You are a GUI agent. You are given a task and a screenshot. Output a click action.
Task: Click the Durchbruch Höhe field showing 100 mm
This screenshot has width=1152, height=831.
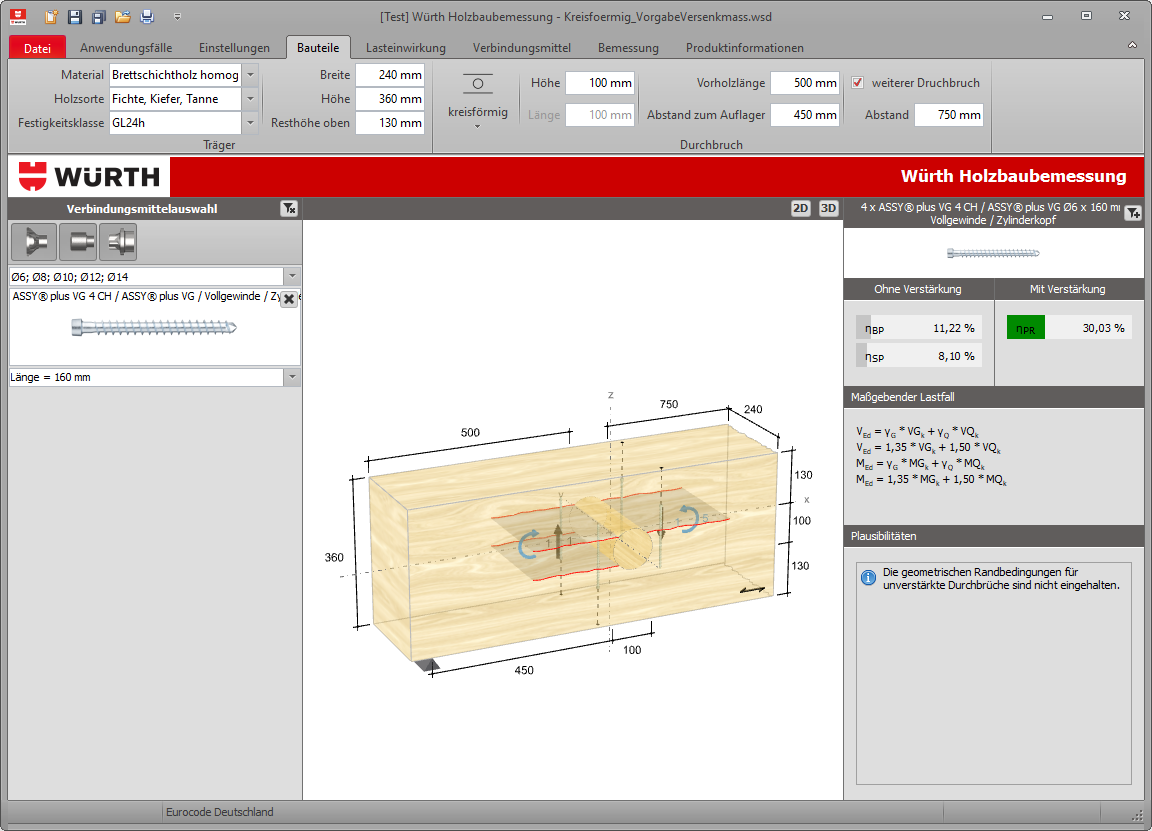tap(600, 83)
